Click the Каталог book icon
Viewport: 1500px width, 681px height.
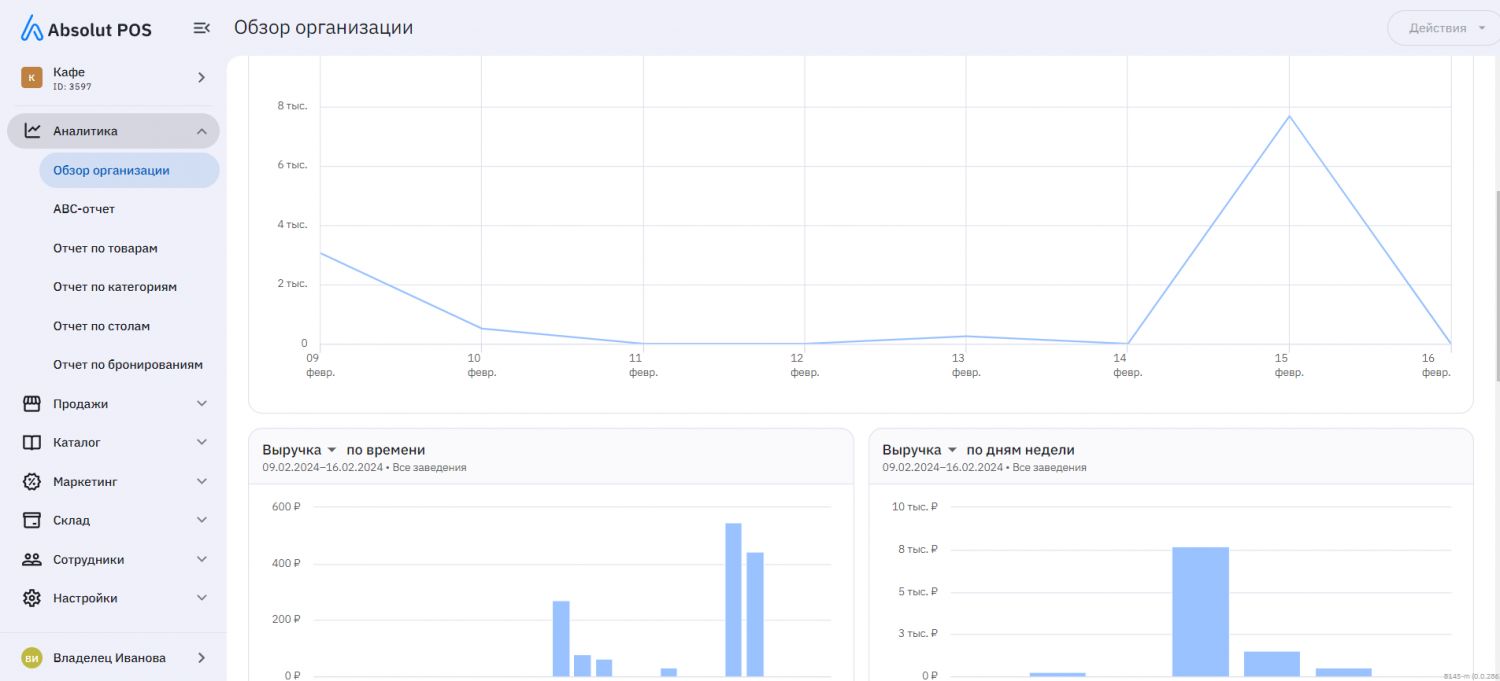tap(32, 442)
